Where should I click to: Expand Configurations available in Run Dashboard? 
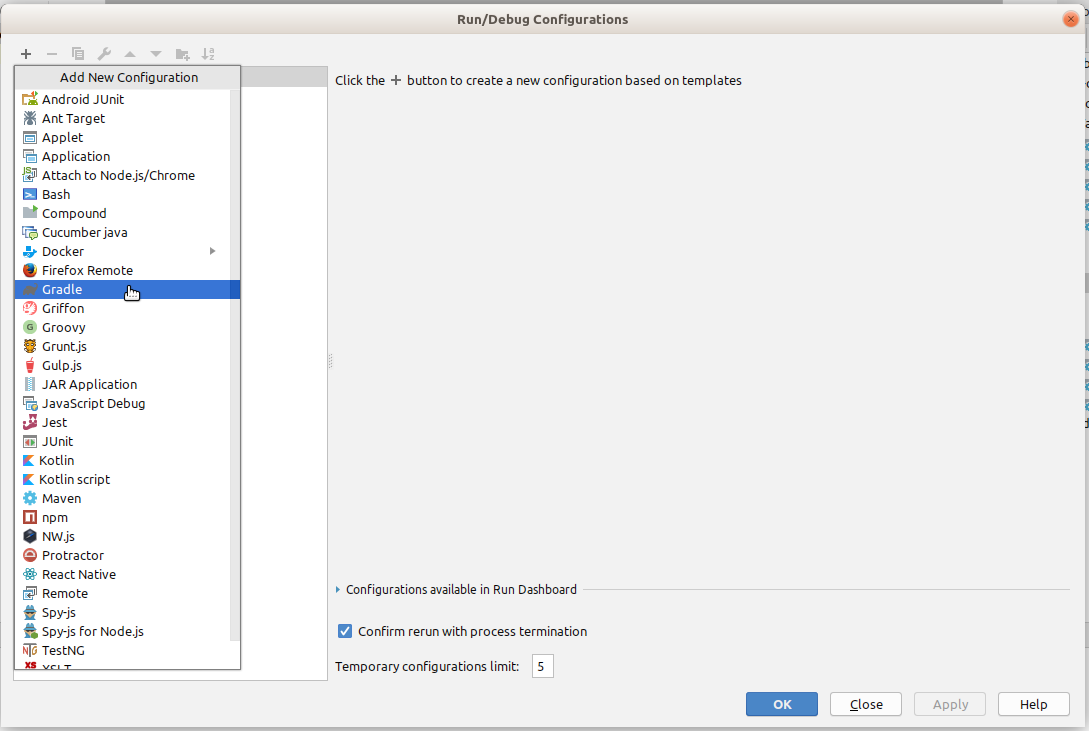[x=338, y=589]
